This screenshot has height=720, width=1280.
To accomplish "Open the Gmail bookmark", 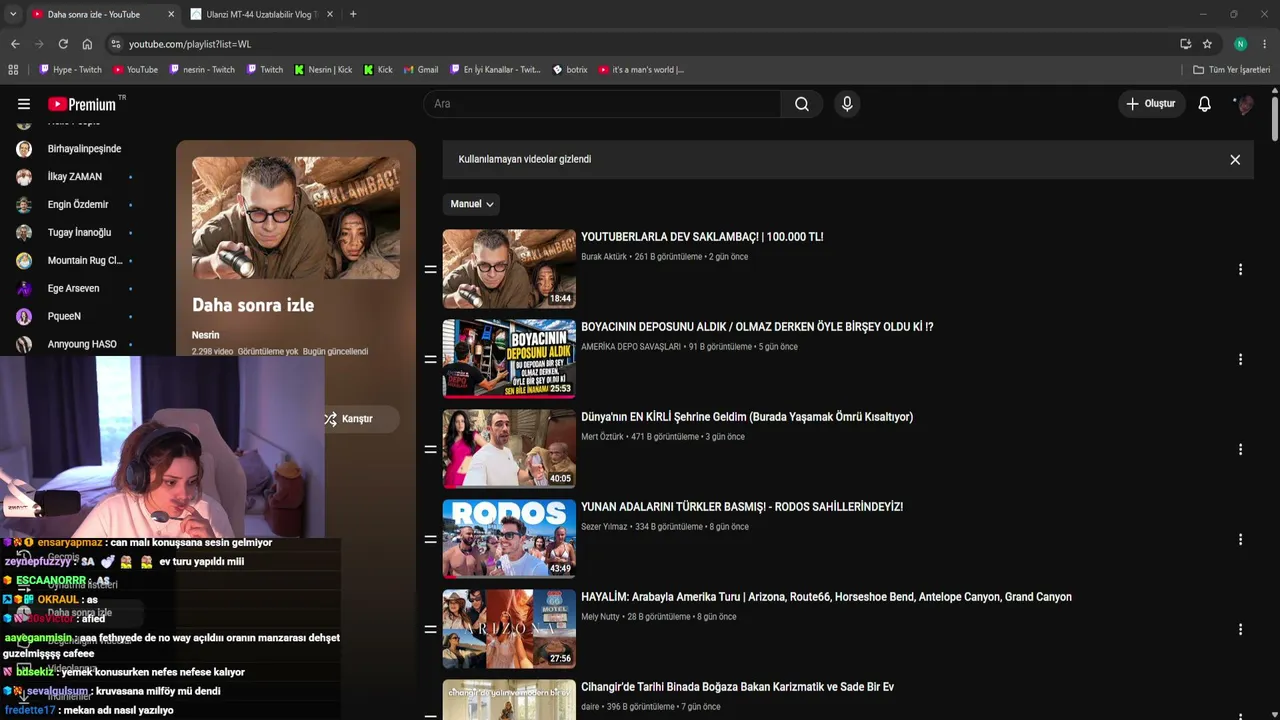I will (x=421, y=70).
